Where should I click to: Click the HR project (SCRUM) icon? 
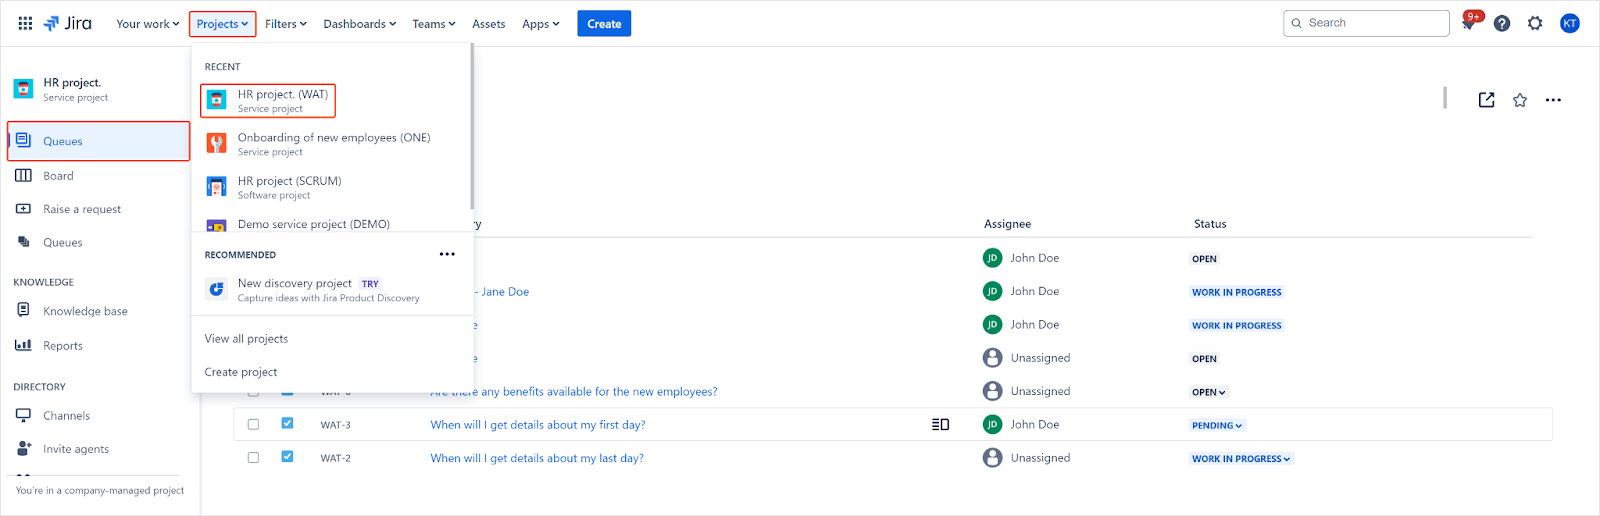pos(216,187)
